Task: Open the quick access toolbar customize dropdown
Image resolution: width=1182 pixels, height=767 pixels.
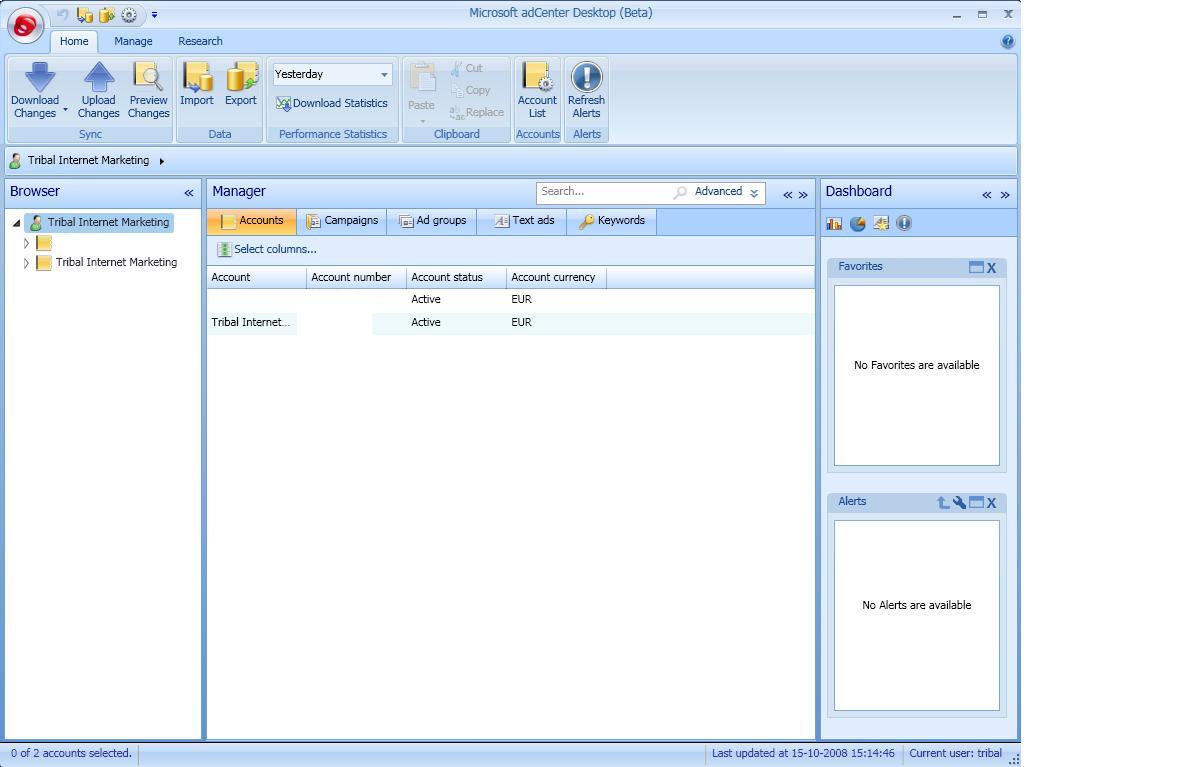Action: click(155, 14)
